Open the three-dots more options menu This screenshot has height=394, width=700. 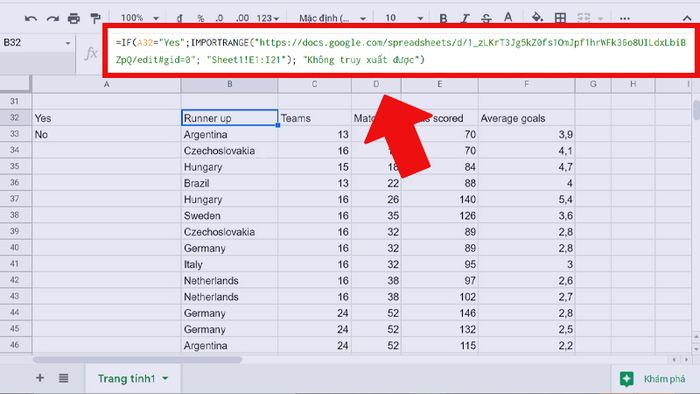[x=625, y=19]
